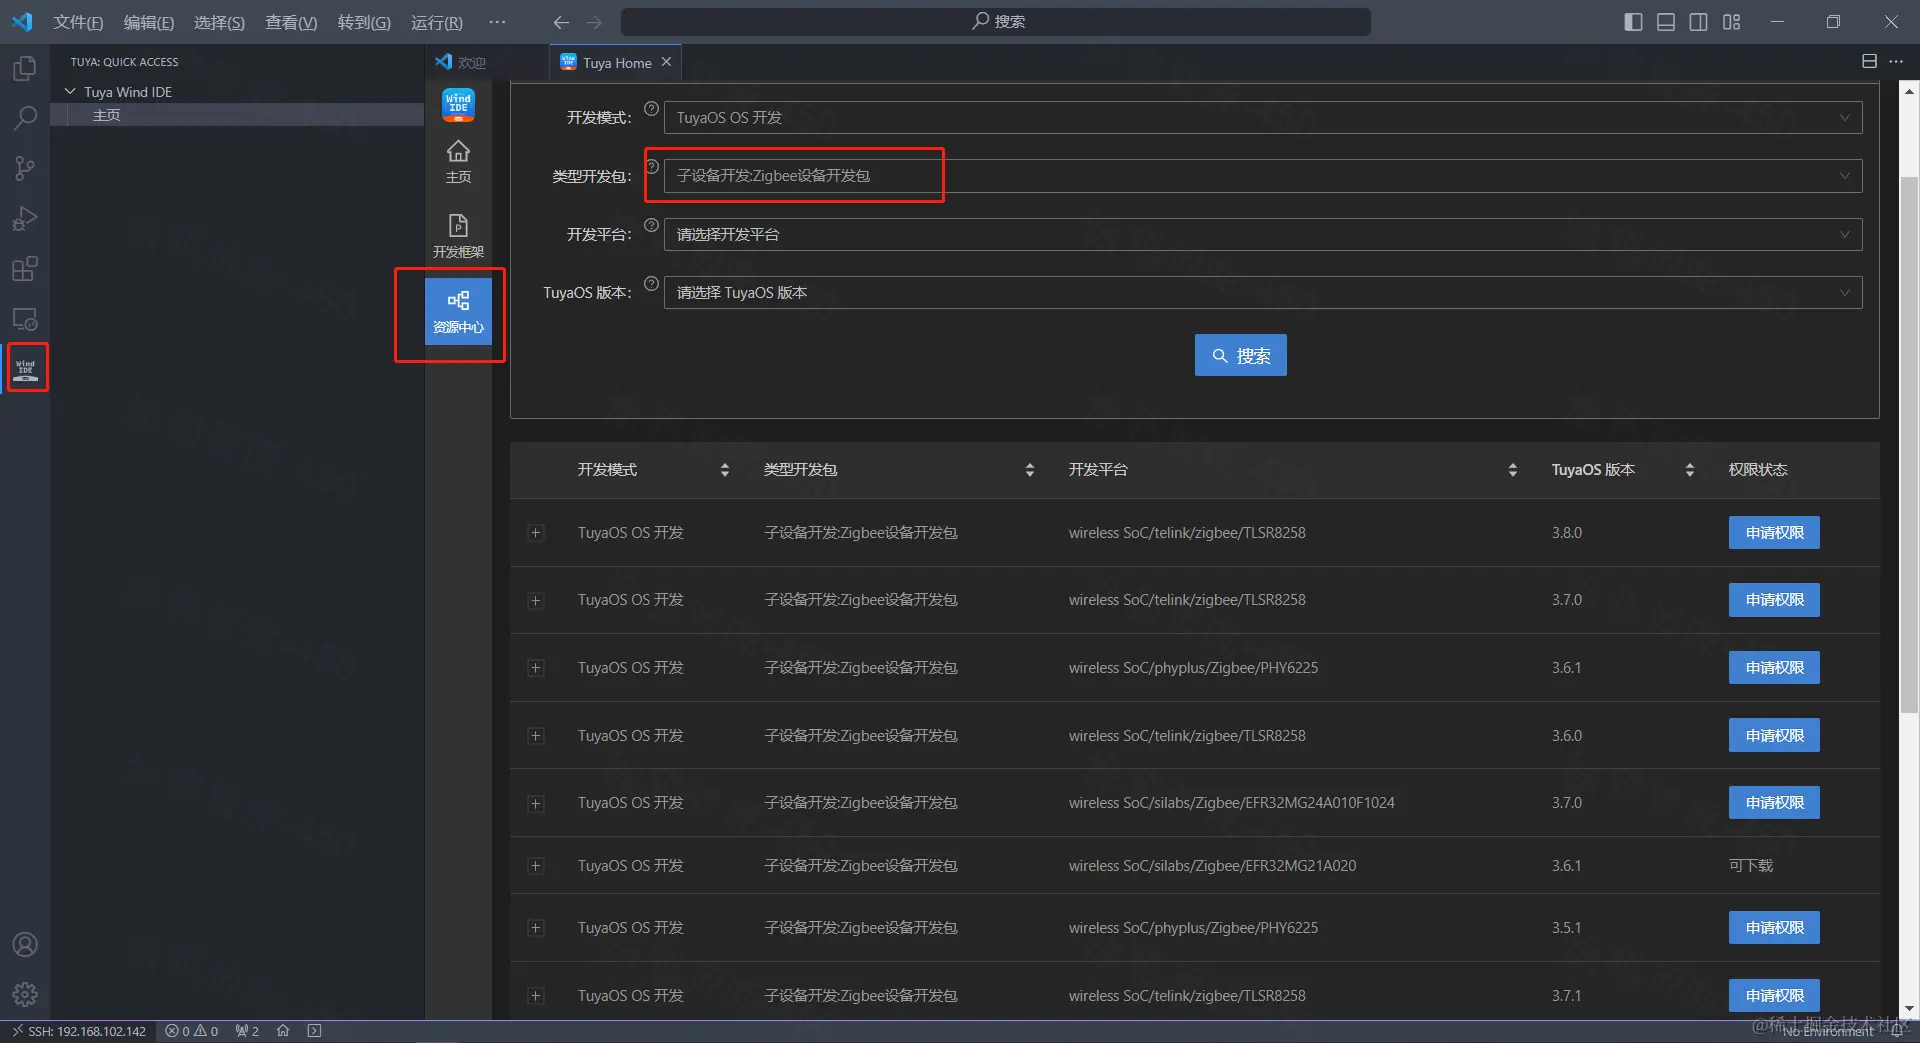Click SSH remote status indicator
Image resolution: width=1920 pixels, height=1043 pixels.
[x=78, y=1031]
